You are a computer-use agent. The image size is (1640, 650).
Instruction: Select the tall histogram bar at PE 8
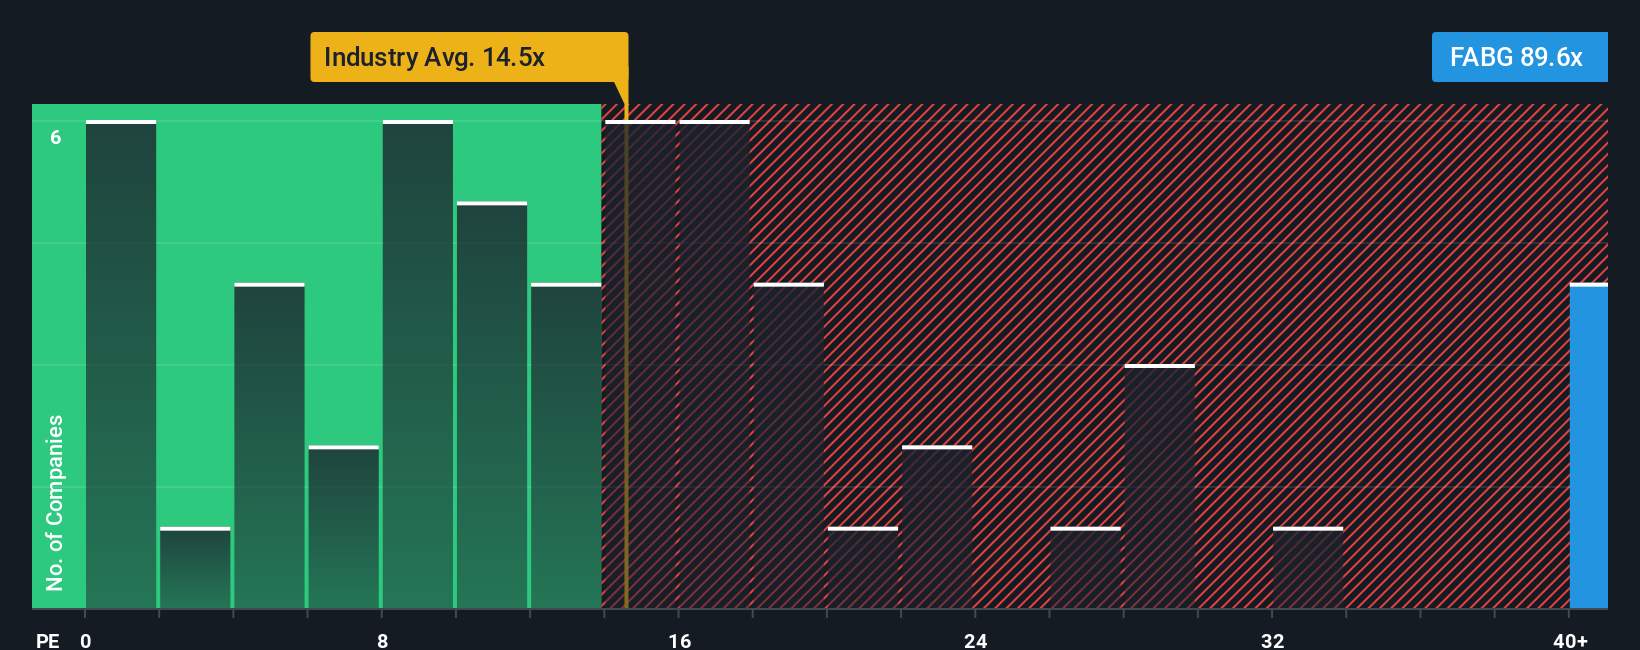click(418, 364)
